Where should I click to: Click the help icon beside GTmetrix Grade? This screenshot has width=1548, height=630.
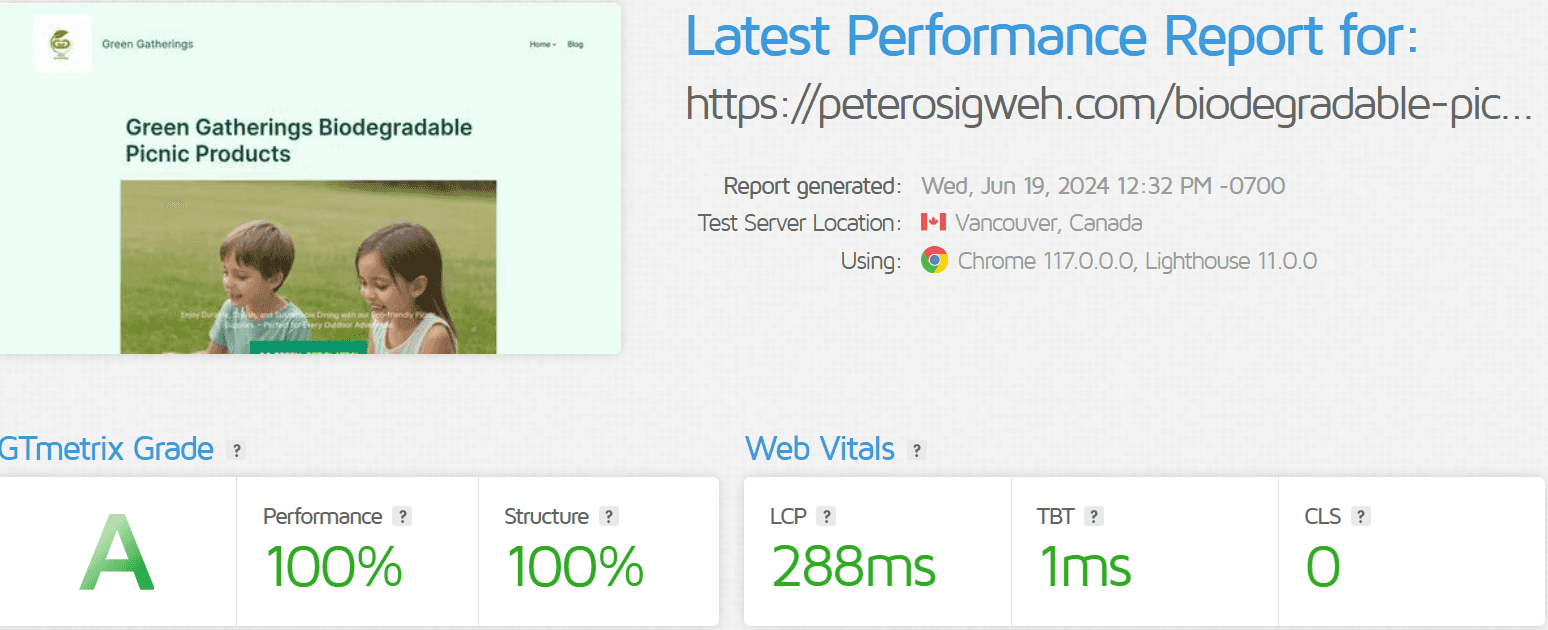coord(237,450)
